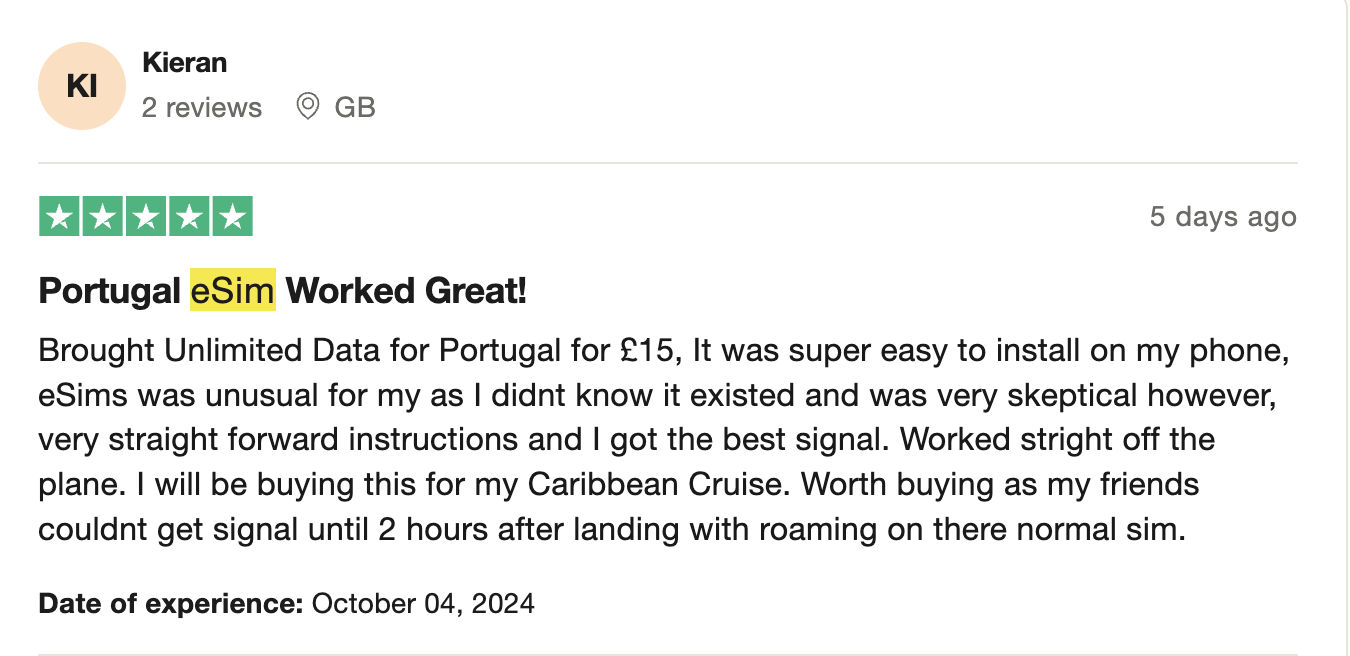Screen dimensions: 1350x656
Task: Click the October 04, 2024 date
Action: 423,604
